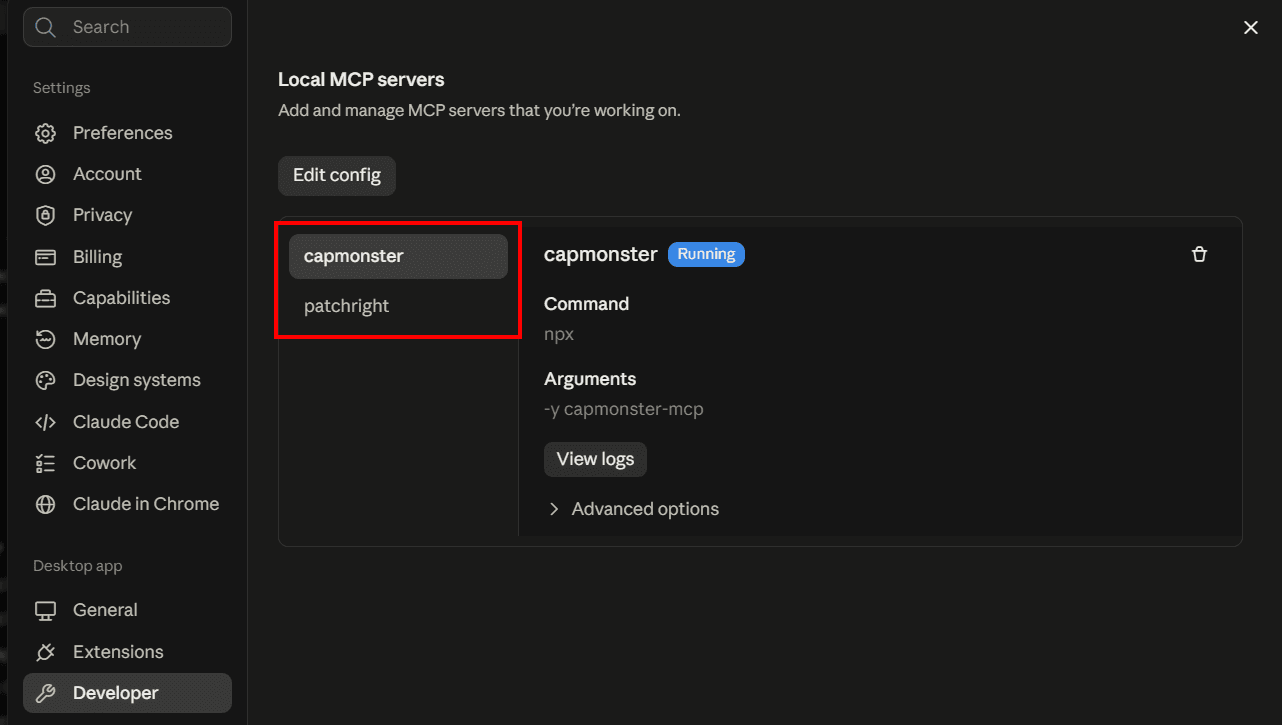1282x725 pixels.
Task: Click the Capabilities briefcase icon
Action: click(45, 298)
